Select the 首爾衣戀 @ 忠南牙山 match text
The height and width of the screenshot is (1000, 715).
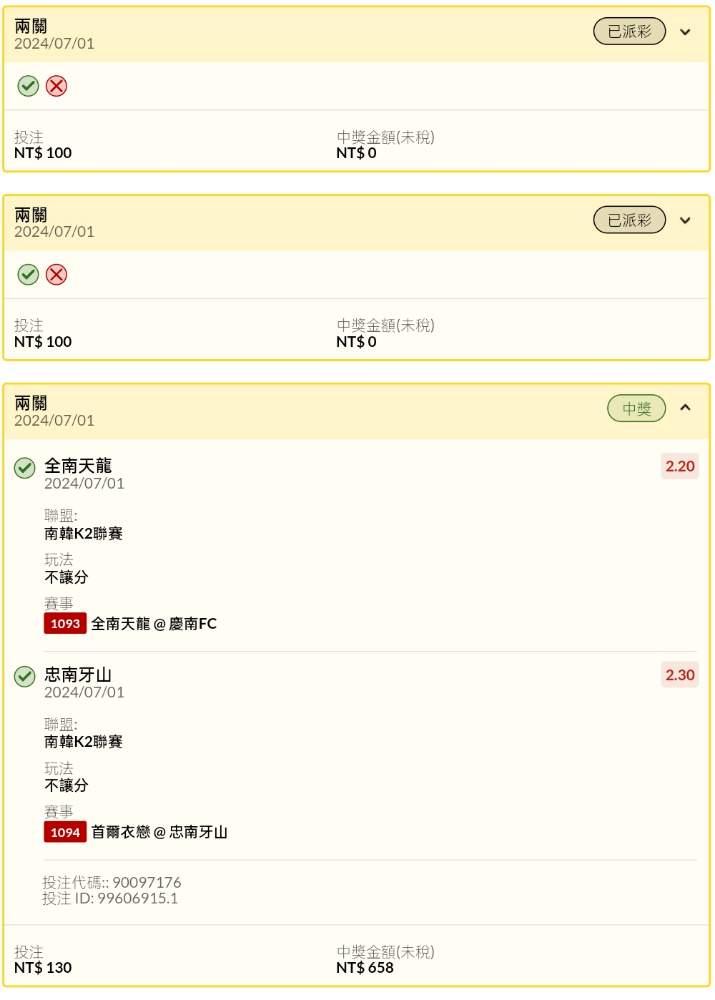(160, 832)
